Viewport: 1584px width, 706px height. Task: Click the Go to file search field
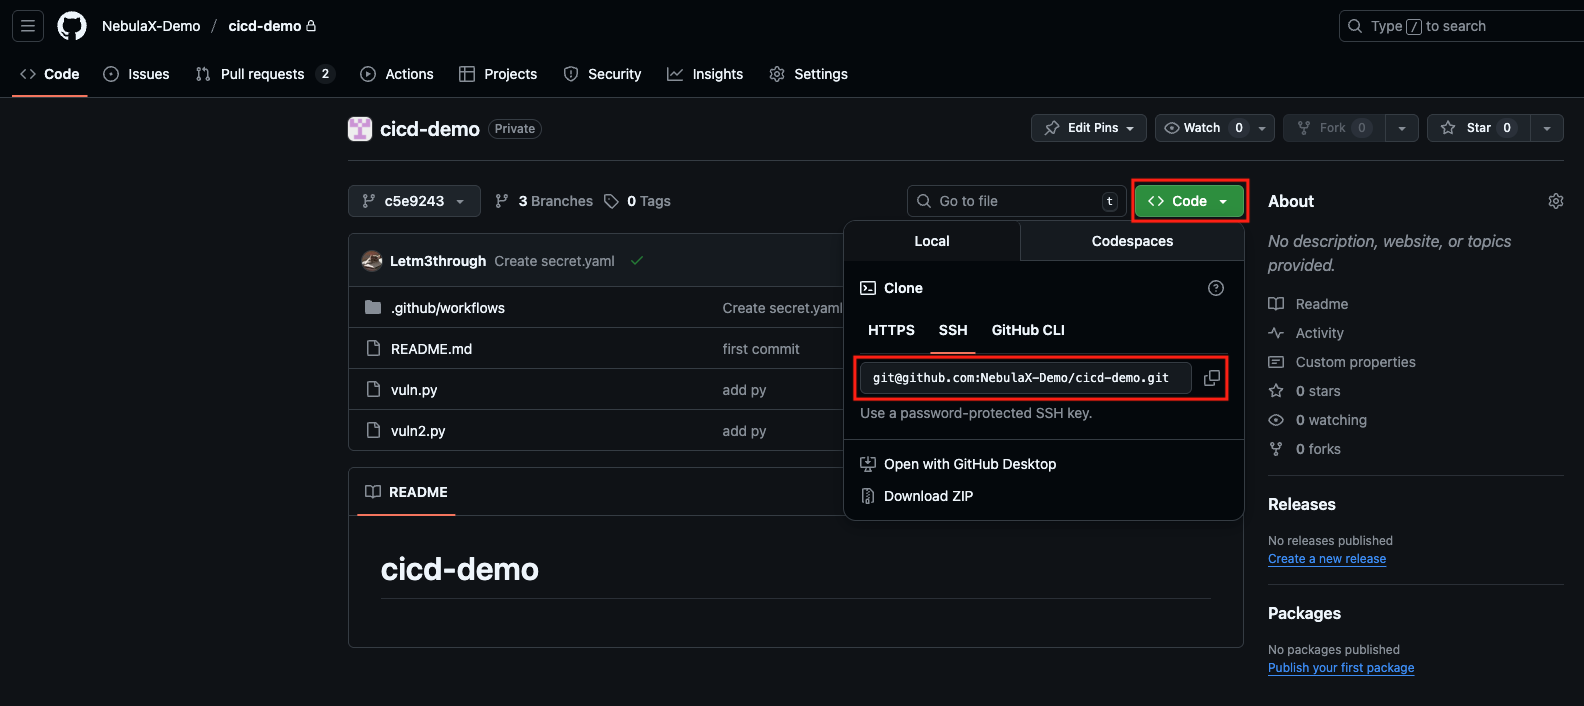click(x=1016, y=201)
